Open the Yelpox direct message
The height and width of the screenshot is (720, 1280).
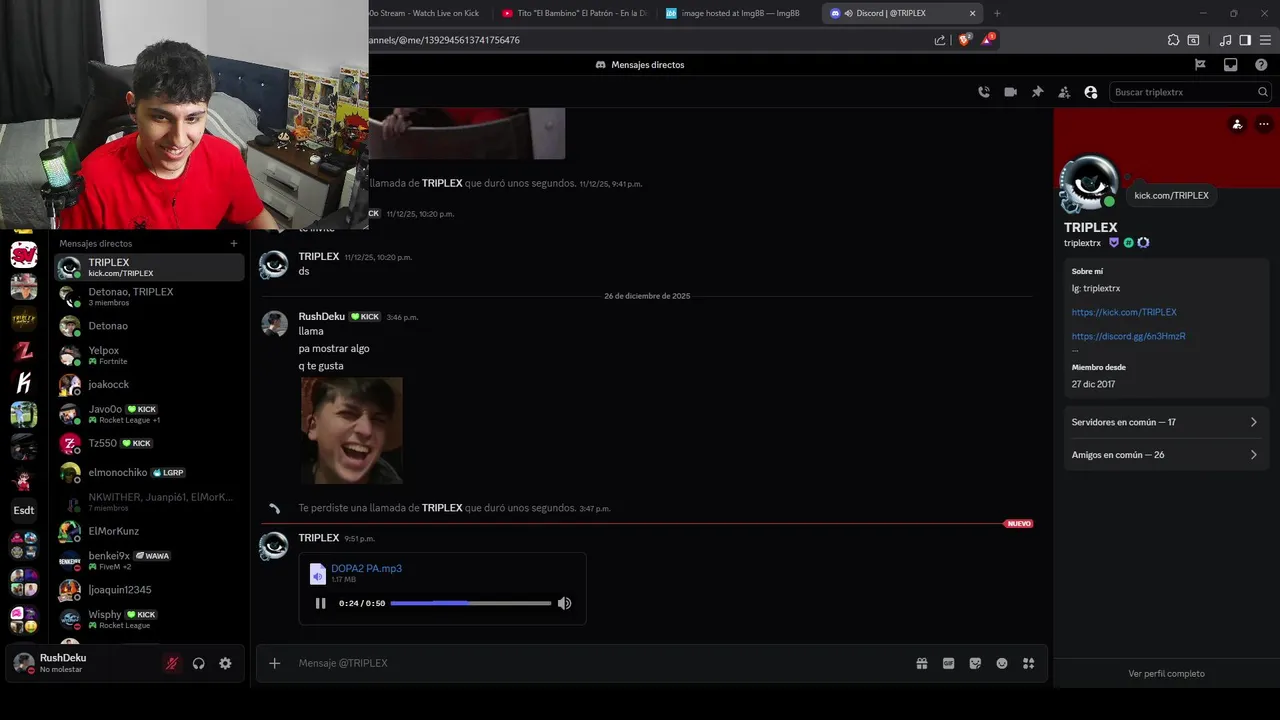[x=149, y=355]
